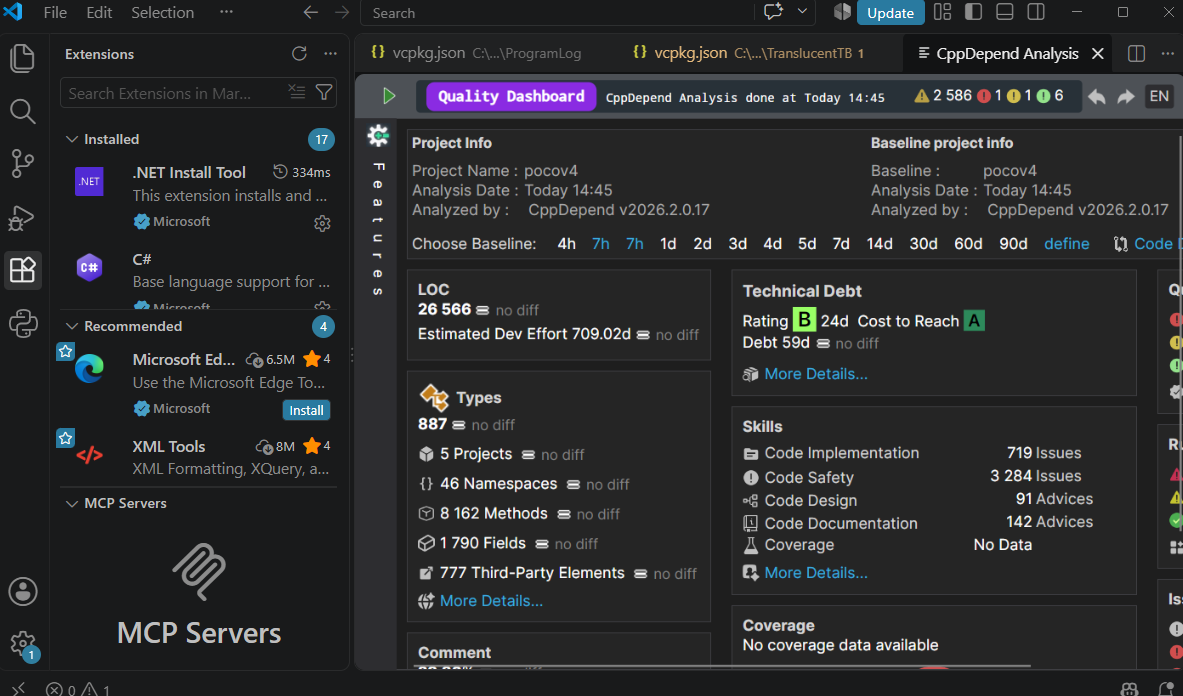This screenshot has width=1183, height=696.
Task: Refresh the Extensions list
Action: 300,54
